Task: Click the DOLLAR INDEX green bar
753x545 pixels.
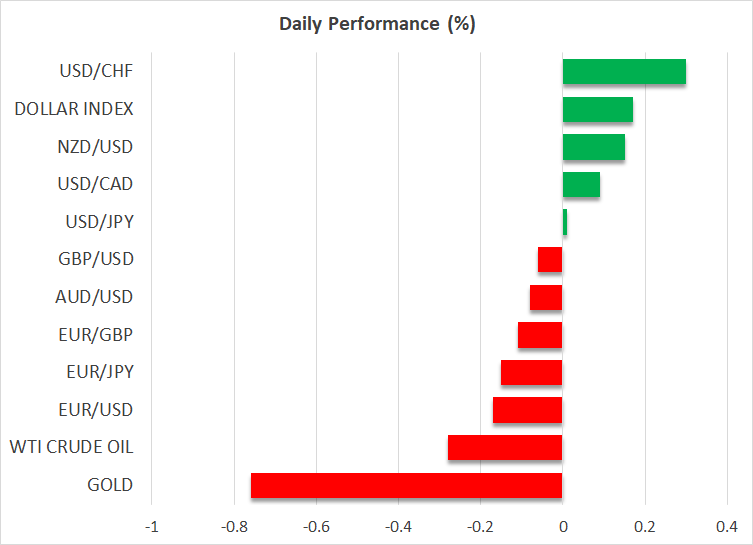Action: tap(597, 109)
